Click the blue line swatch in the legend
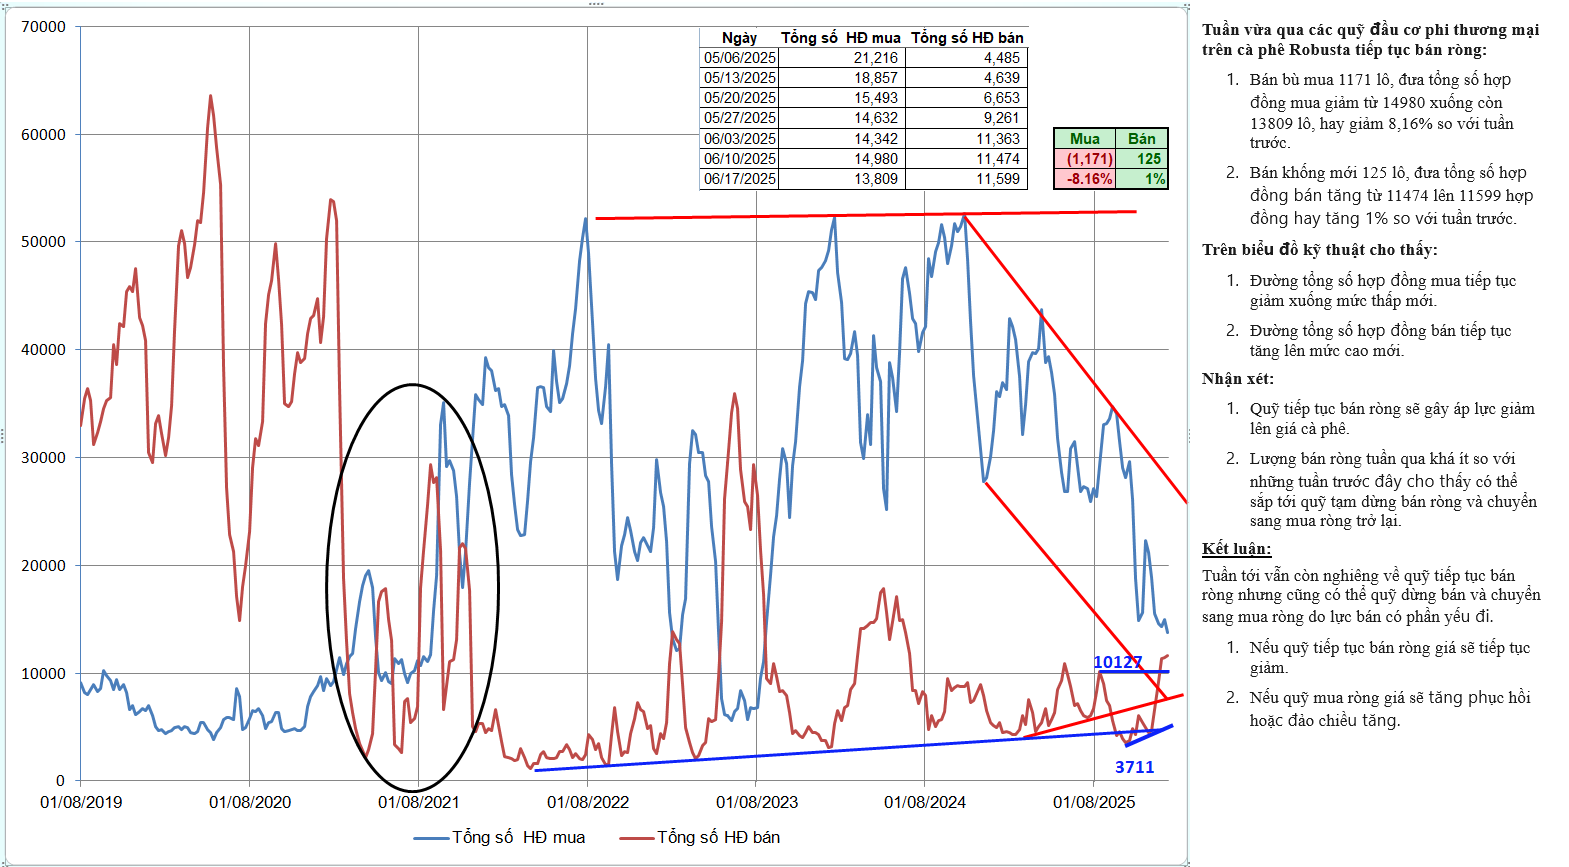The height and width of the screenshot is (867, 1569). point(431,838)
